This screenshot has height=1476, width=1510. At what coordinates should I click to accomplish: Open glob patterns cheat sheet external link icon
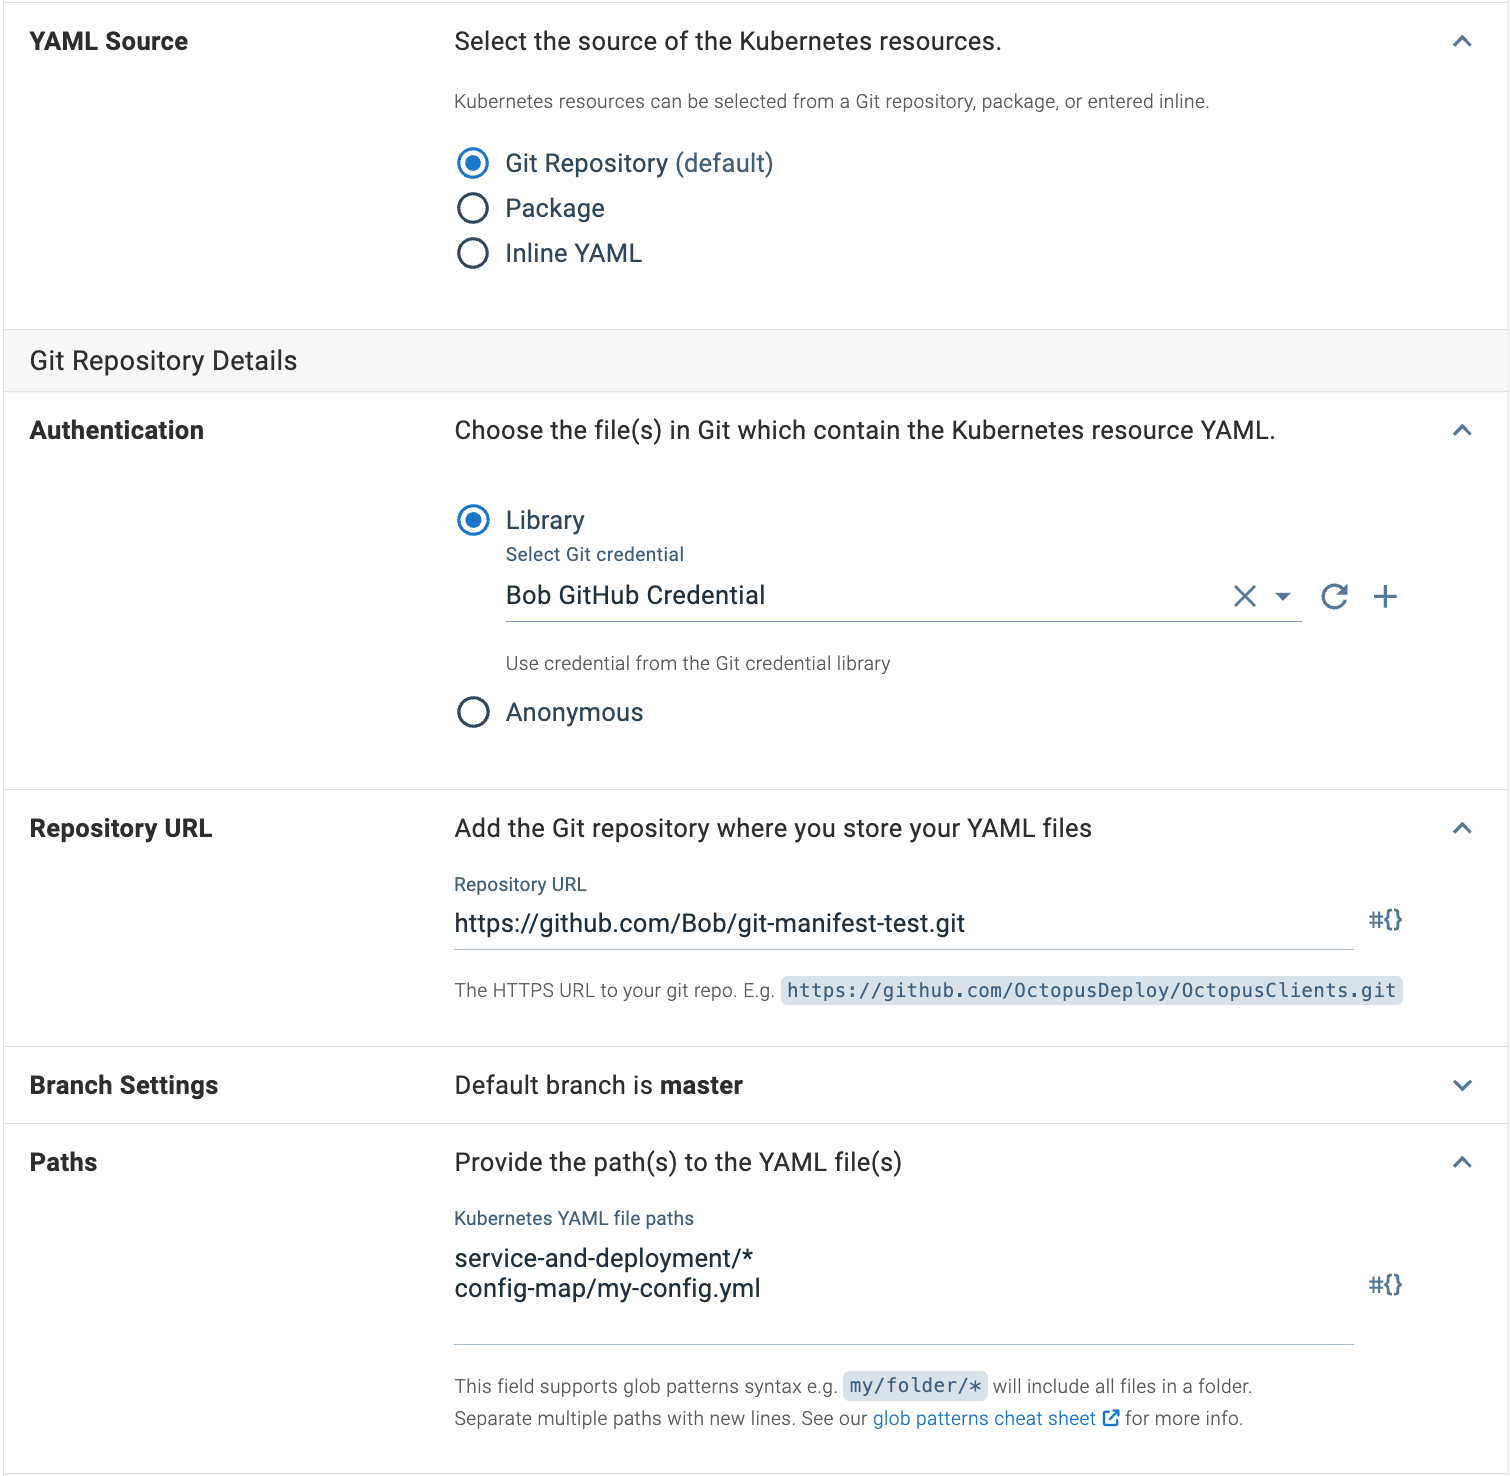point(1111,1418)
